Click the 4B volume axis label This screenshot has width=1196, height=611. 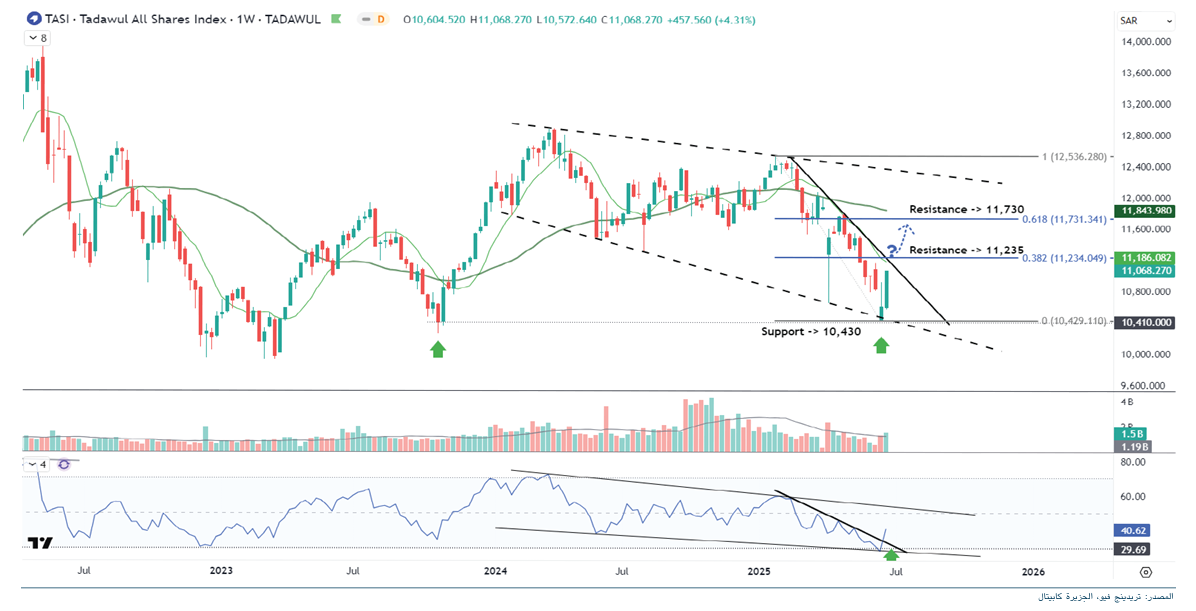(1127, 401)
